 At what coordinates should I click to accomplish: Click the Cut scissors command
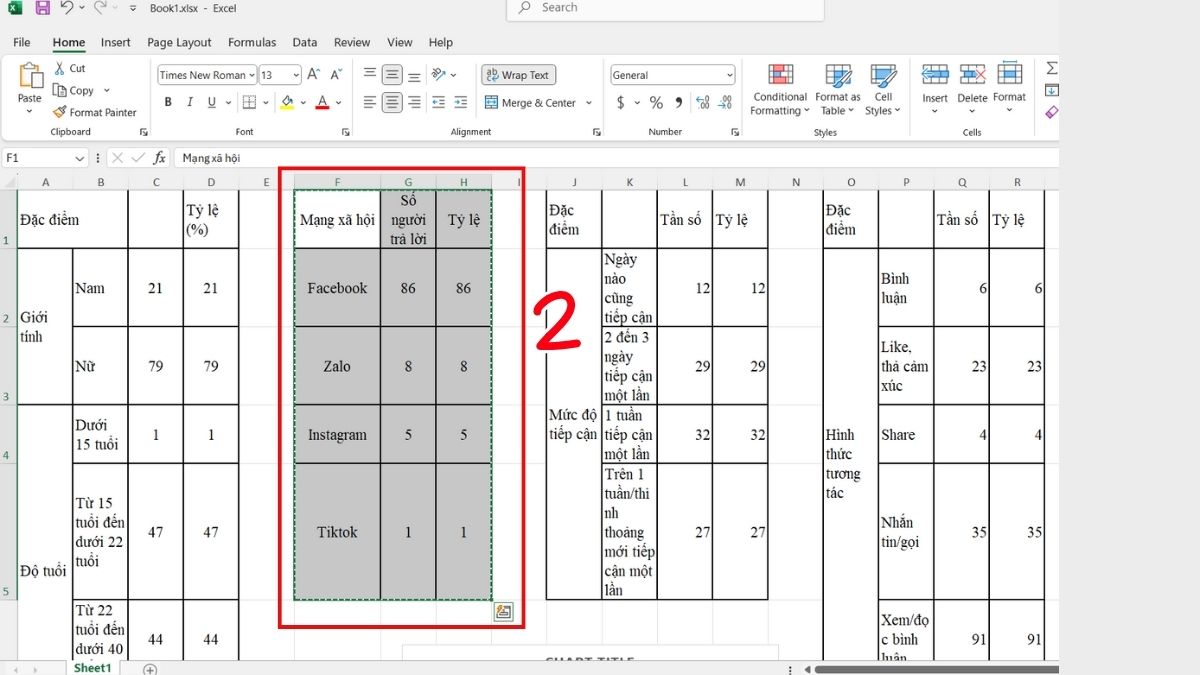pos(69,68)
